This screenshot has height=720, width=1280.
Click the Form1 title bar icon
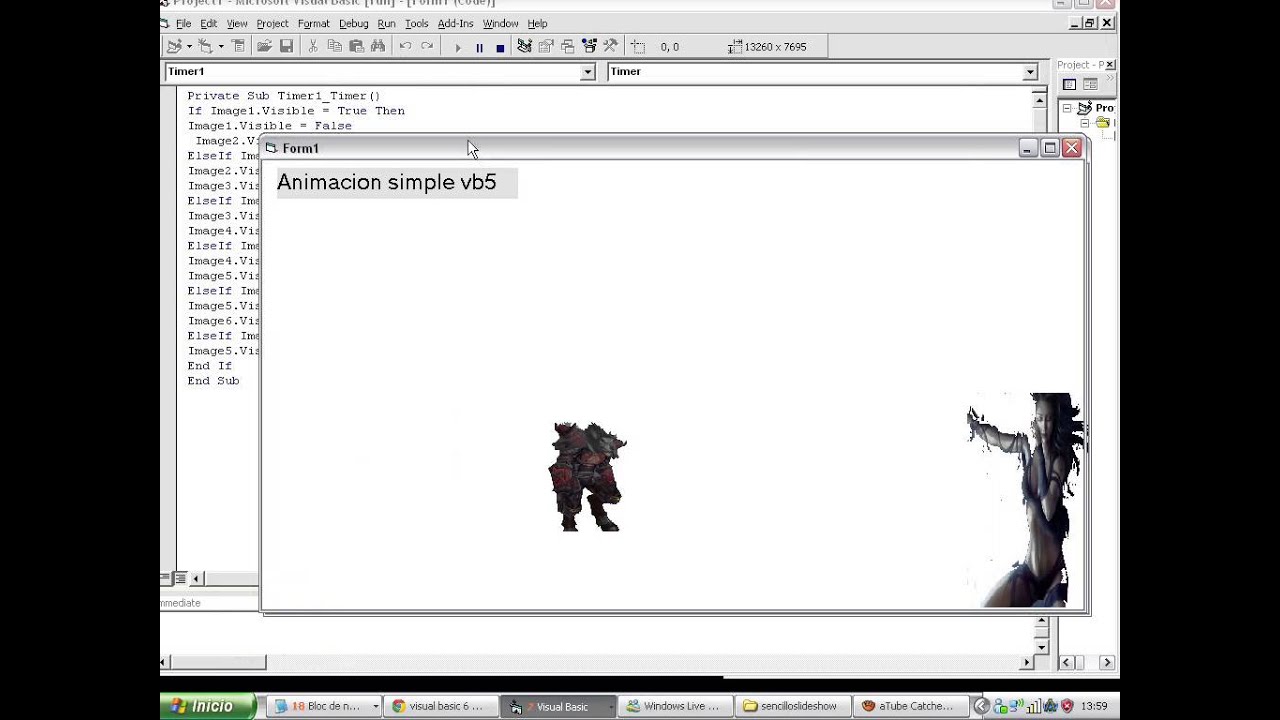pyautogui.click(x=271, y=148)
